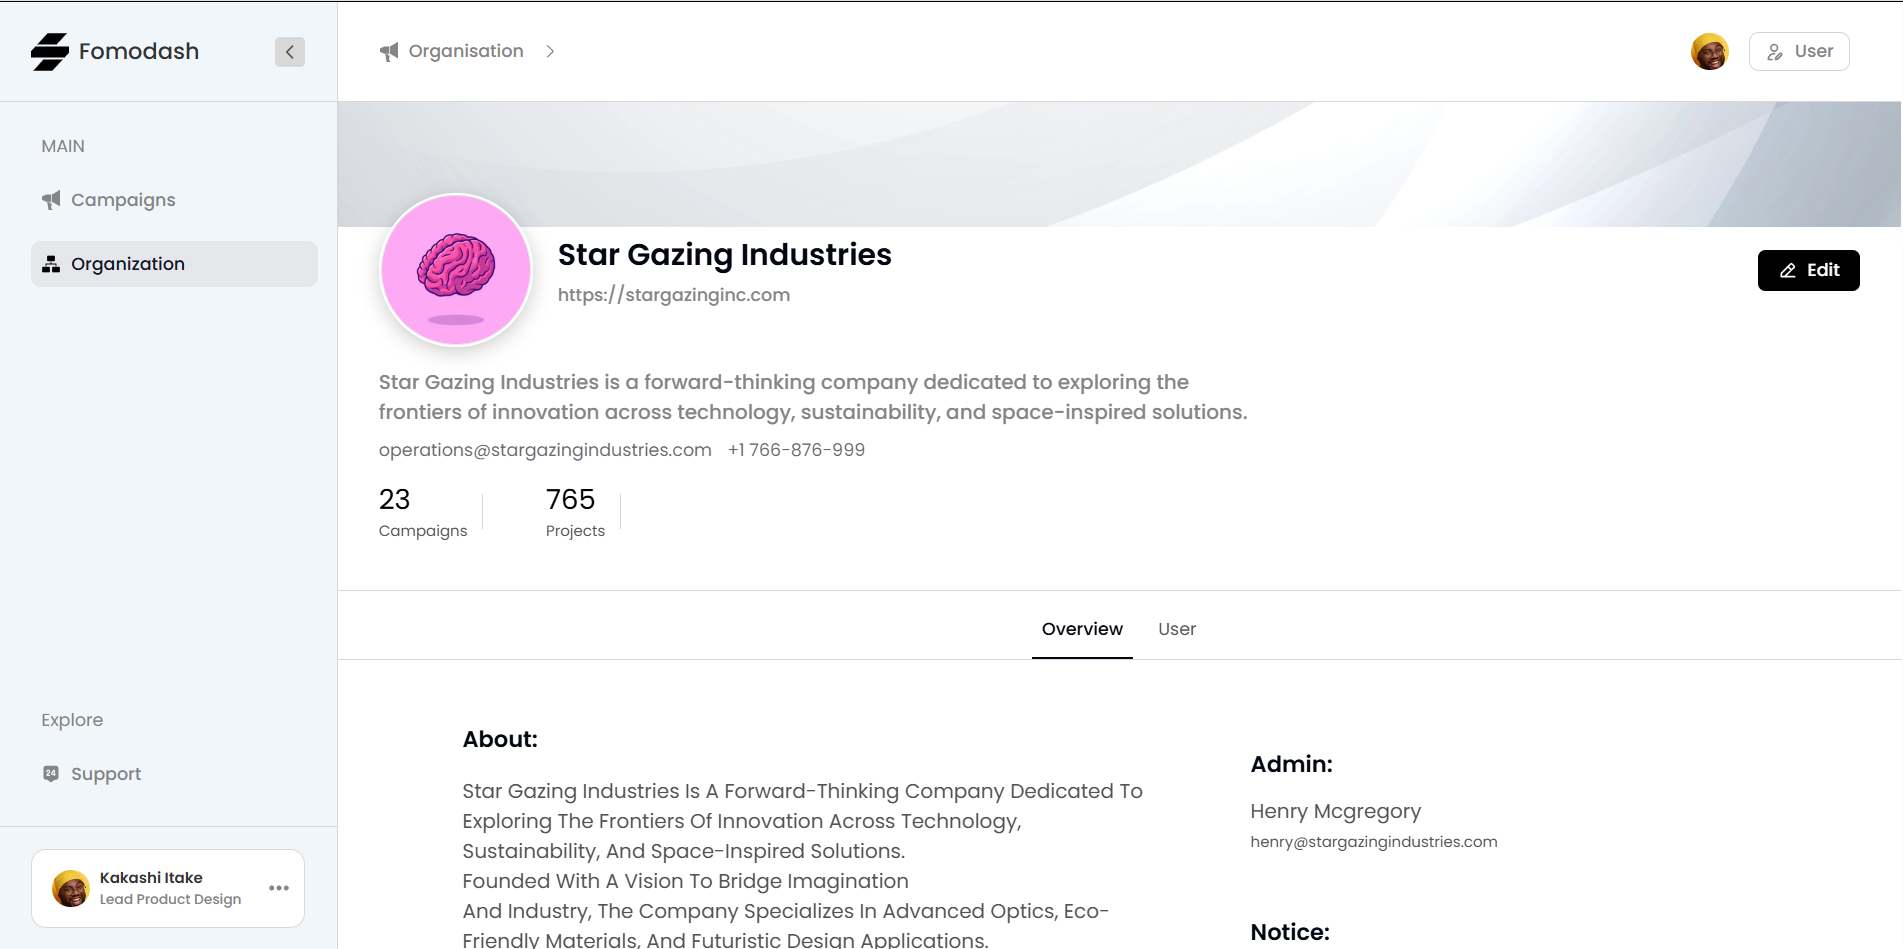Switch to the Overview tab
The image size is (1903, 949).
tap(1082, 629)
